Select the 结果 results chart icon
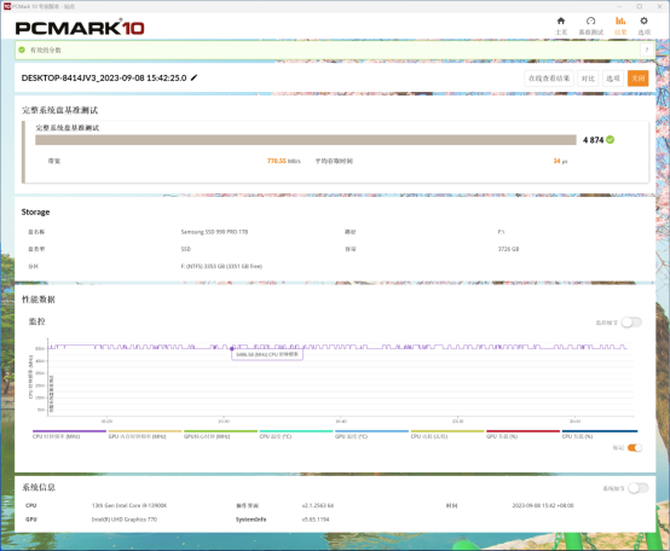This screenshot has height=551, width=670. (620, 25)
